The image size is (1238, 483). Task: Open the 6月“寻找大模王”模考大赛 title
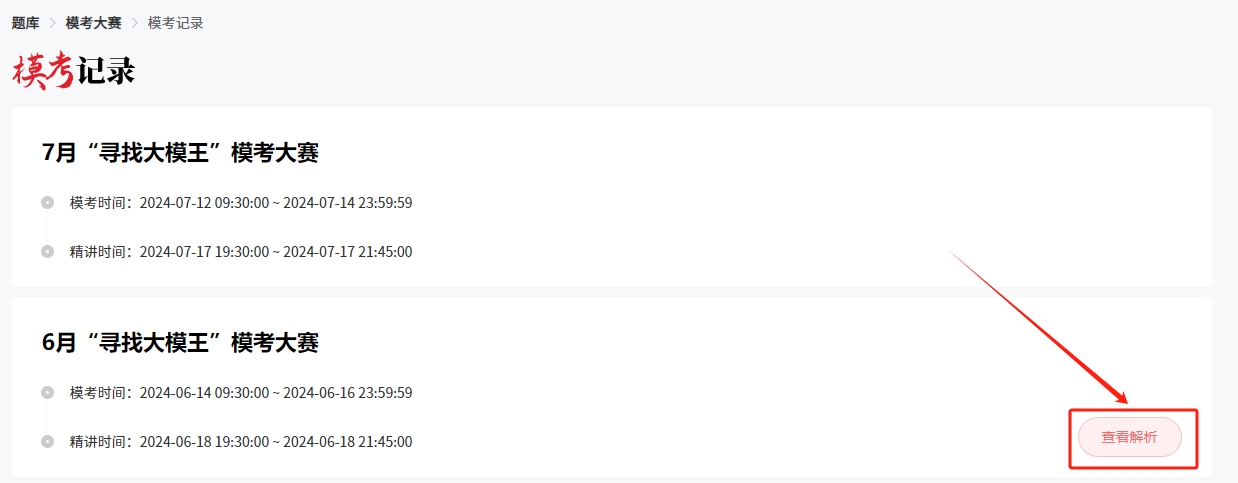tap(180, 343)
